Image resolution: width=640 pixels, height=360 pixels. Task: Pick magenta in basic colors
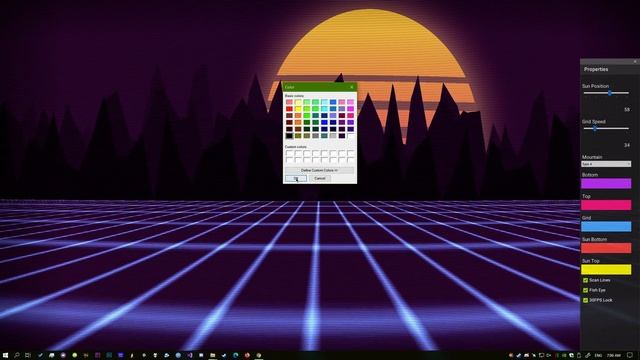[x=351, y=109]
